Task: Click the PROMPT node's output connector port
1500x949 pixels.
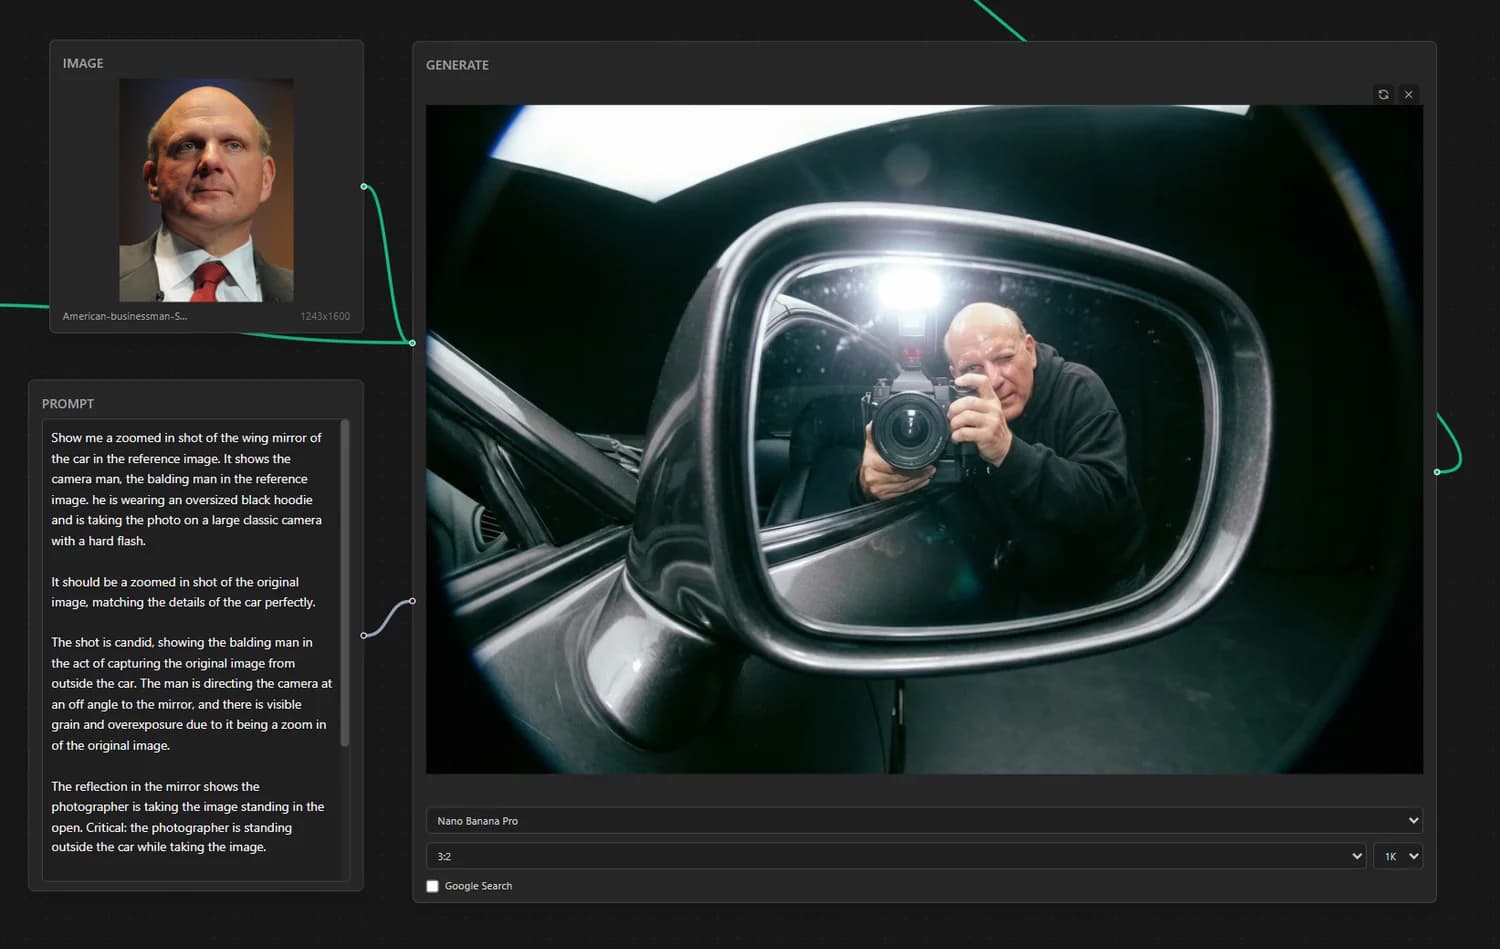Action: (364, 635)
